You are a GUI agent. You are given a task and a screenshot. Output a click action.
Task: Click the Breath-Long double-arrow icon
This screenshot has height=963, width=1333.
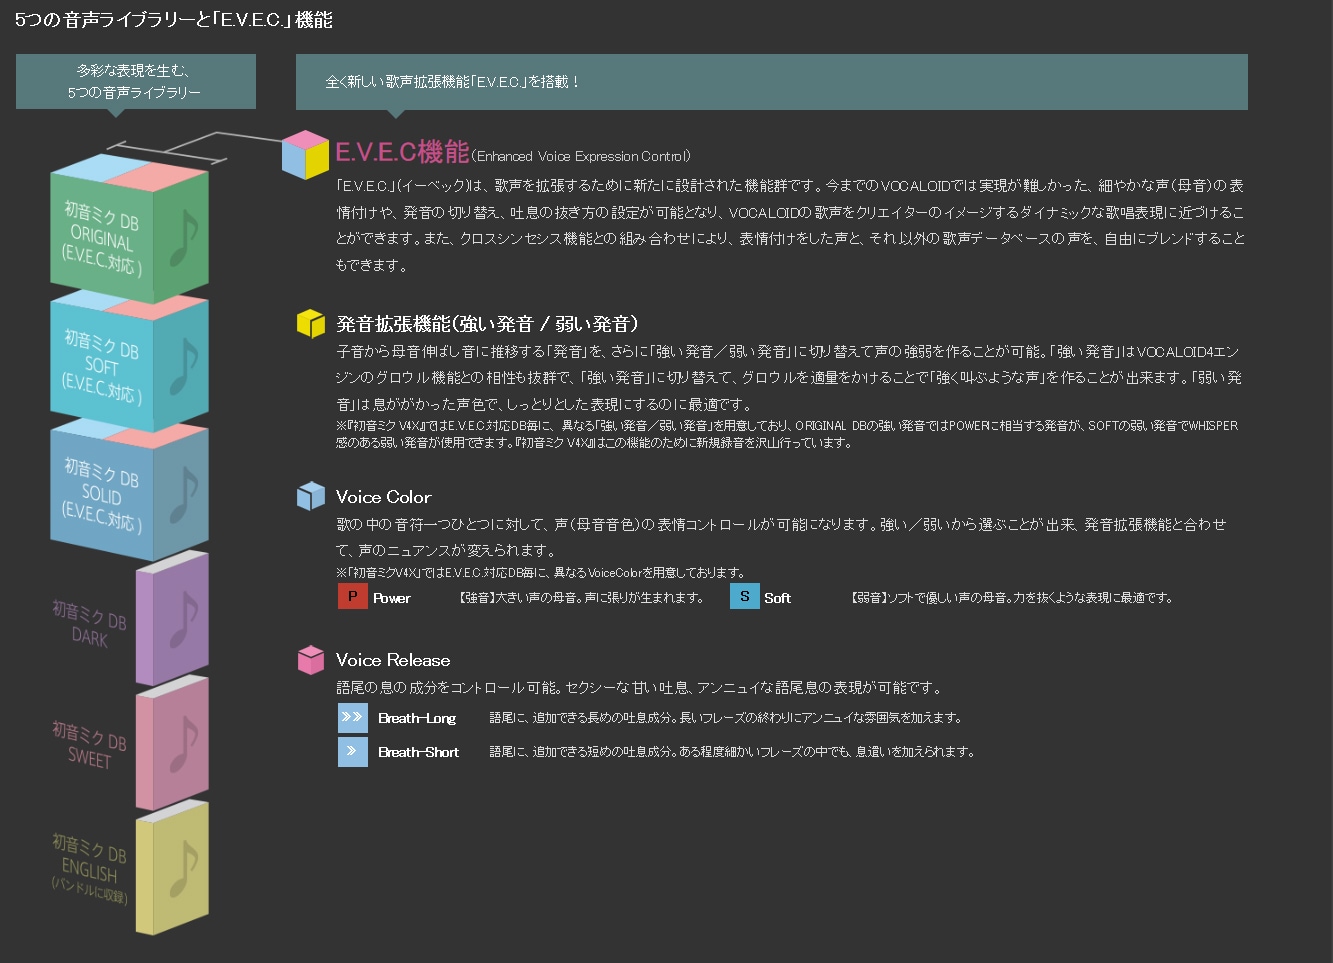[x=353, y=718]
